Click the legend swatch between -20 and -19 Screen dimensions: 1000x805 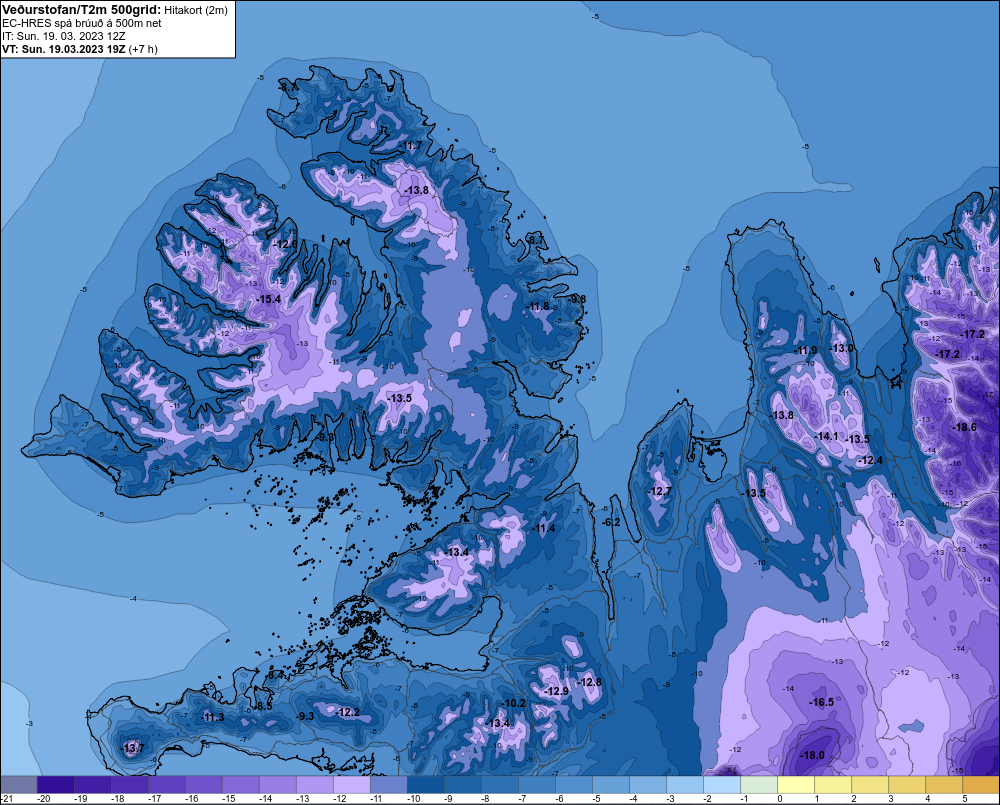pyautogui.click(x=56, y=785)
